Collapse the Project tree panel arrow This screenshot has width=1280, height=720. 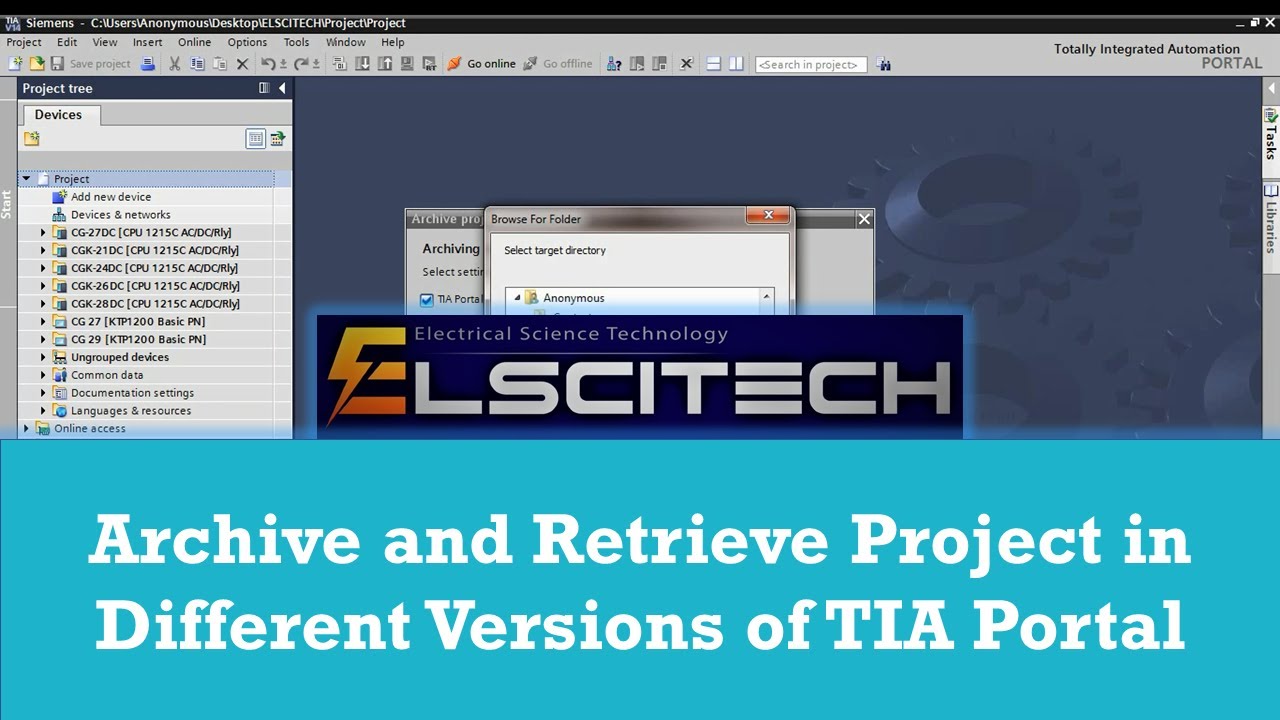(x=282, y=88)
